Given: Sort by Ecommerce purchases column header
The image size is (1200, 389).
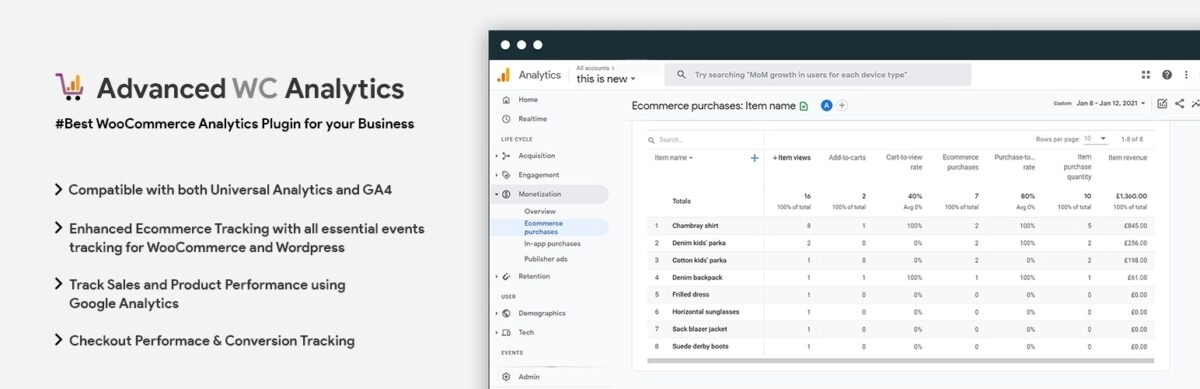Looking at the screenshot, I should pos(960,162).
